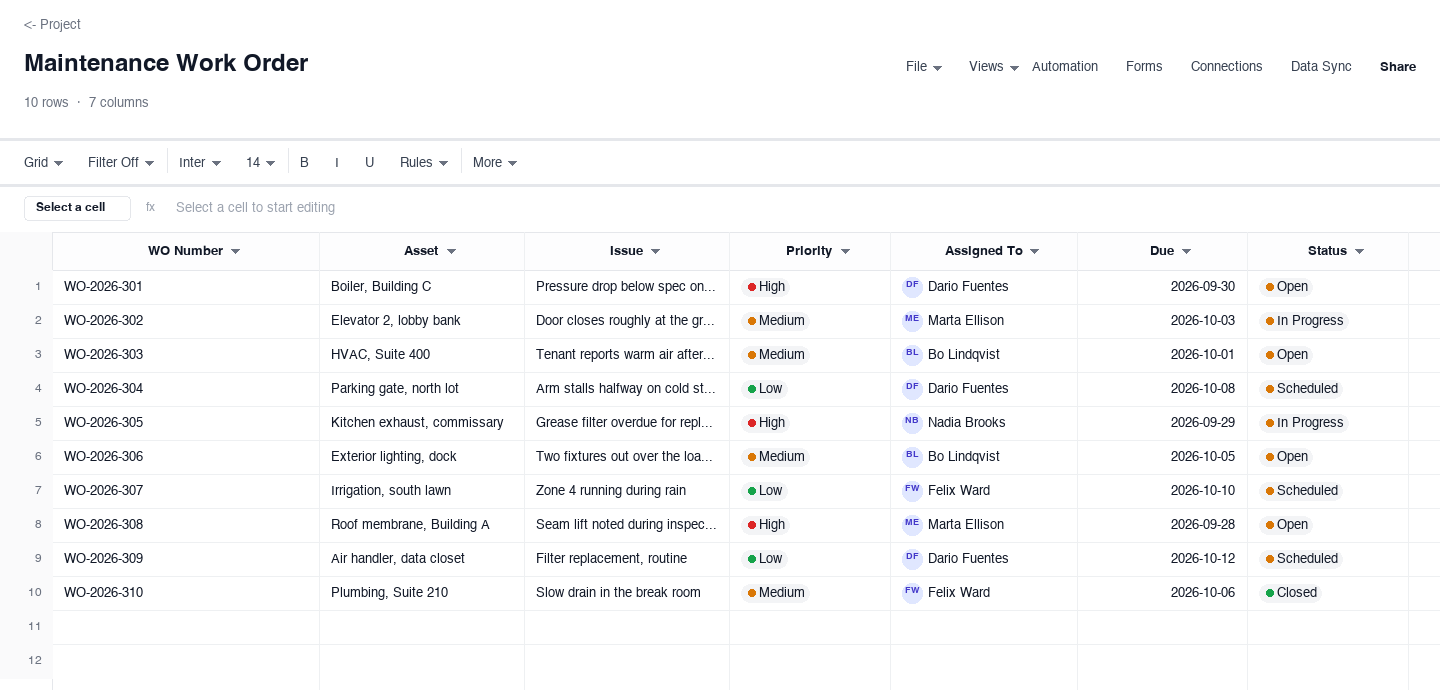
Task: Open Forms from the top menu
Action: click(x=1144, y=67)
